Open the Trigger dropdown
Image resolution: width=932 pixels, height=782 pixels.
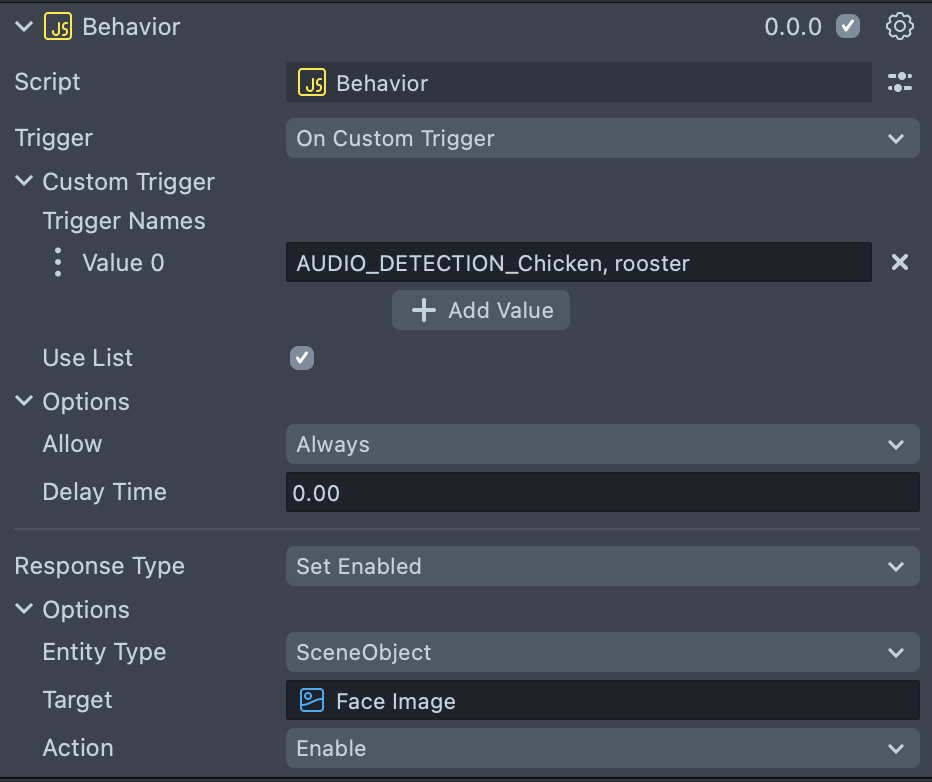pos(602,138)
